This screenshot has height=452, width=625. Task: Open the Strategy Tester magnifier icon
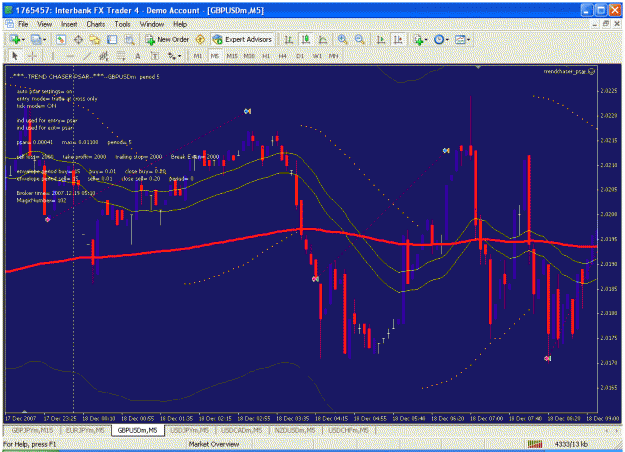[x=129, y=39]
